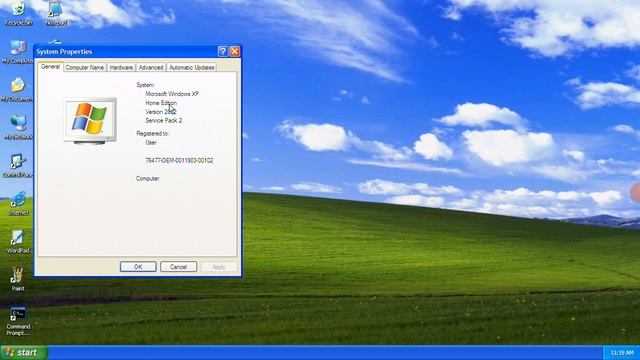The height and width of the screenshot is (360, 640).
Task: Confirm with the OK button
Action: pyautogui.click(x=138, y=267)
